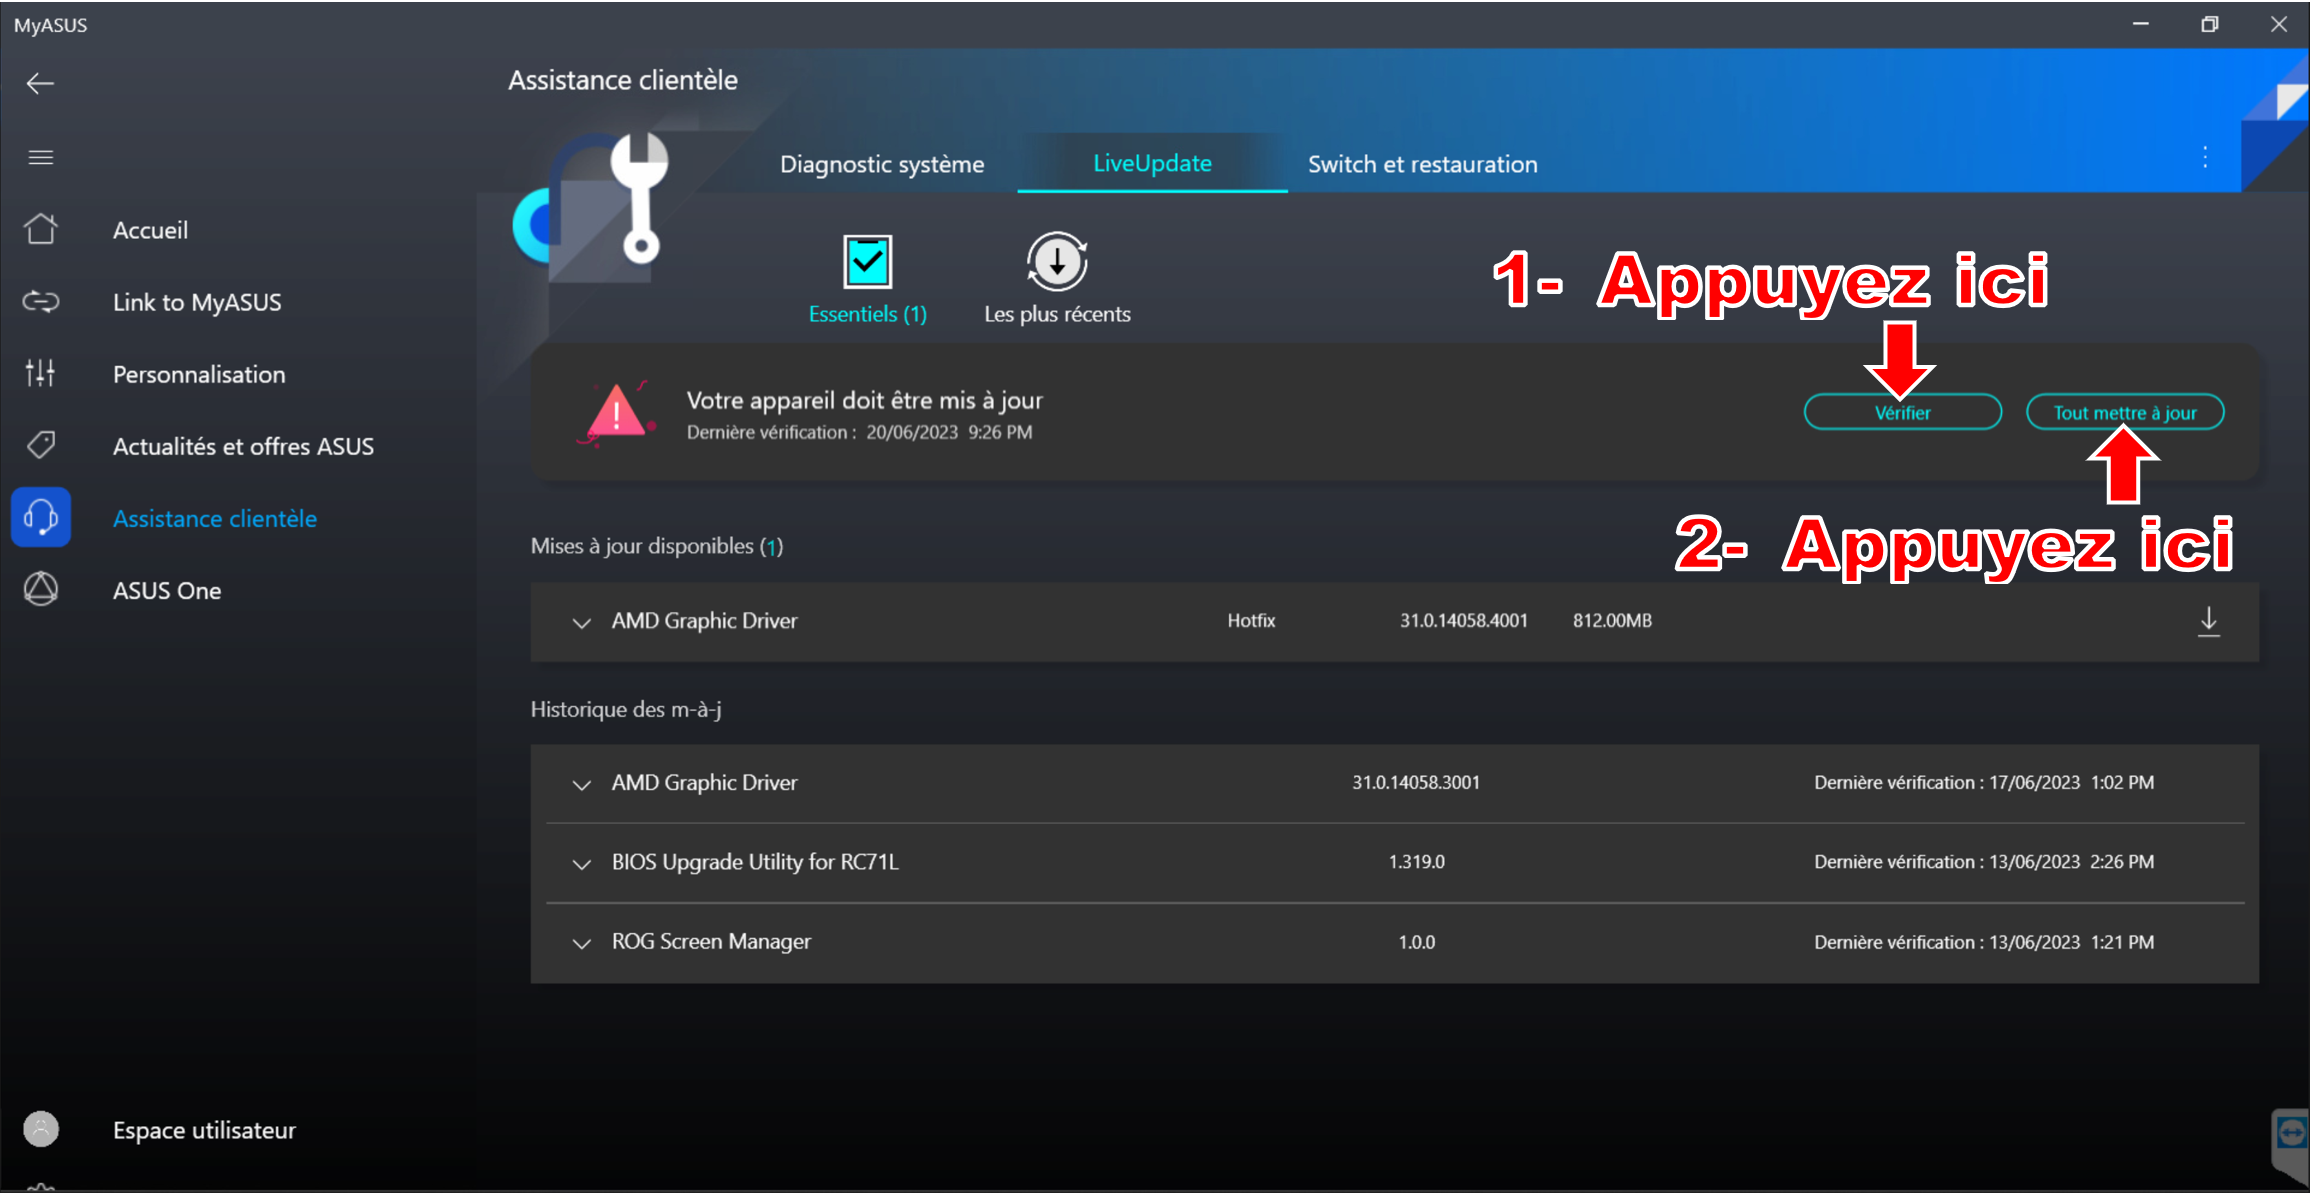This screenshot has width=2312, height=1194.
Task: Open Actualités et offres ASUS
Action: (x=243, y=446)
